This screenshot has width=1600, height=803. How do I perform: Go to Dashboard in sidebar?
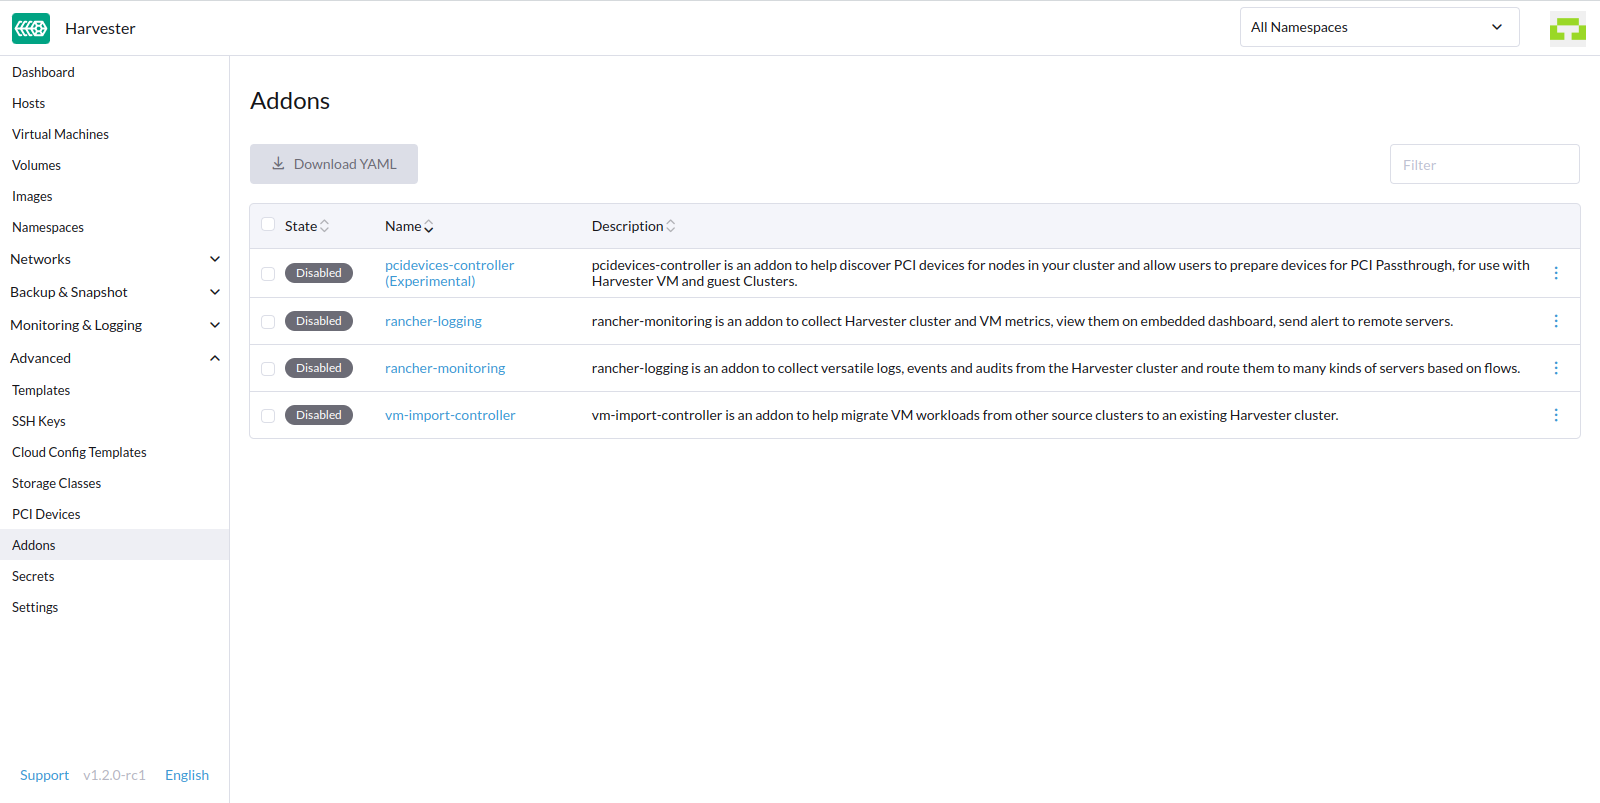pos(43,72)
